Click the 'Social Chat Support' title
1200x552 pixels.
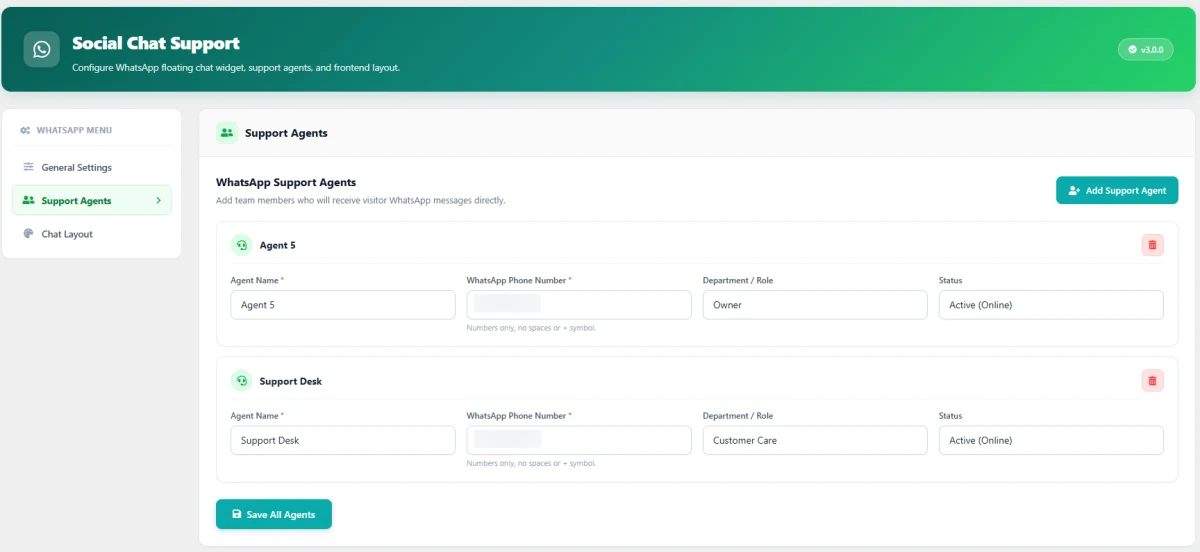[156, 43]
